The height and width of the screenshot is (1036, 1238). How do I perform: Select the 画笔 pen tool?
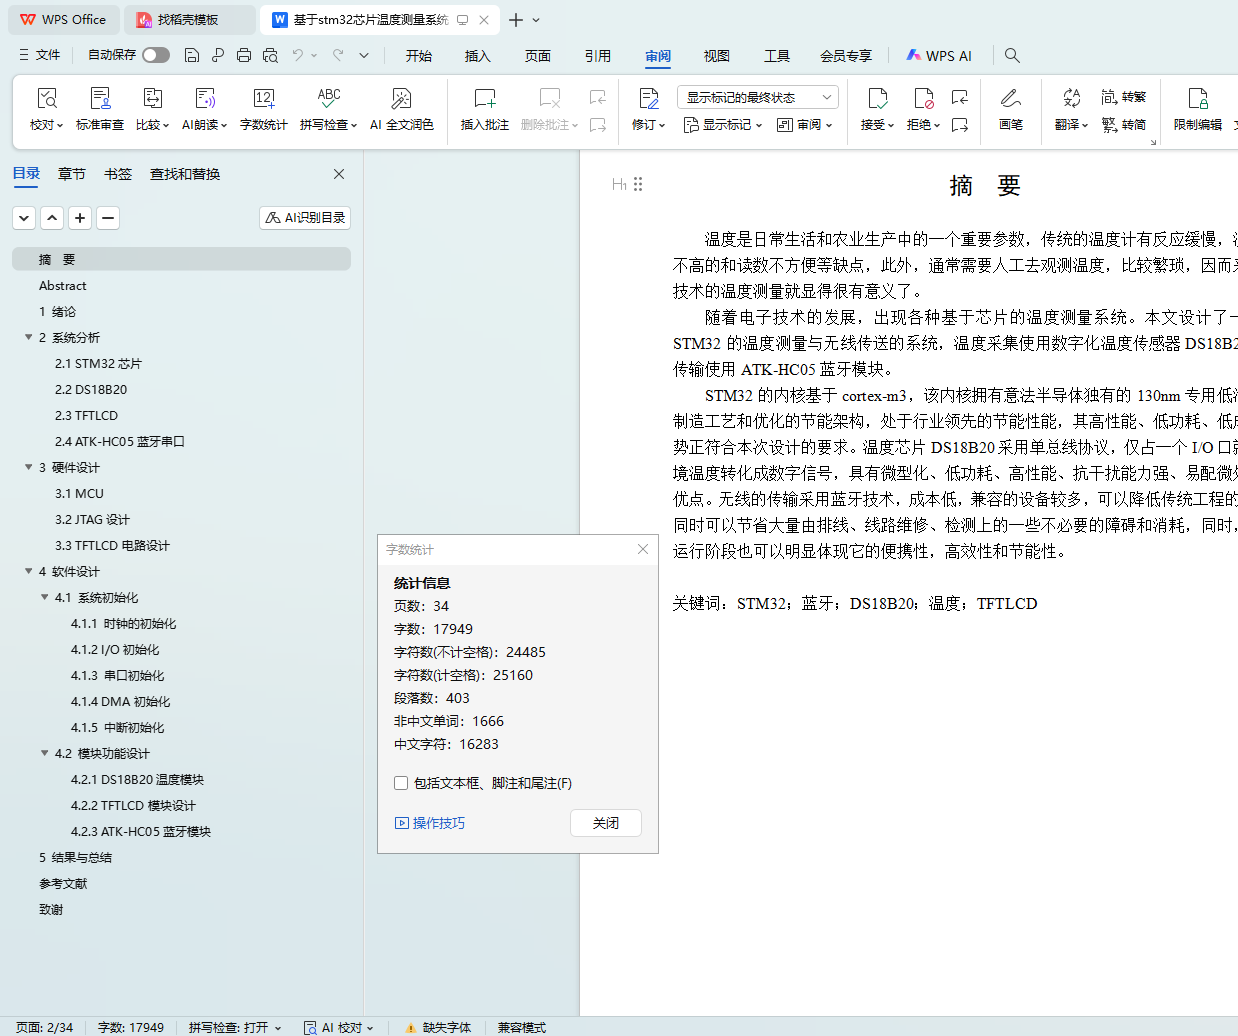pos(1010,108)
